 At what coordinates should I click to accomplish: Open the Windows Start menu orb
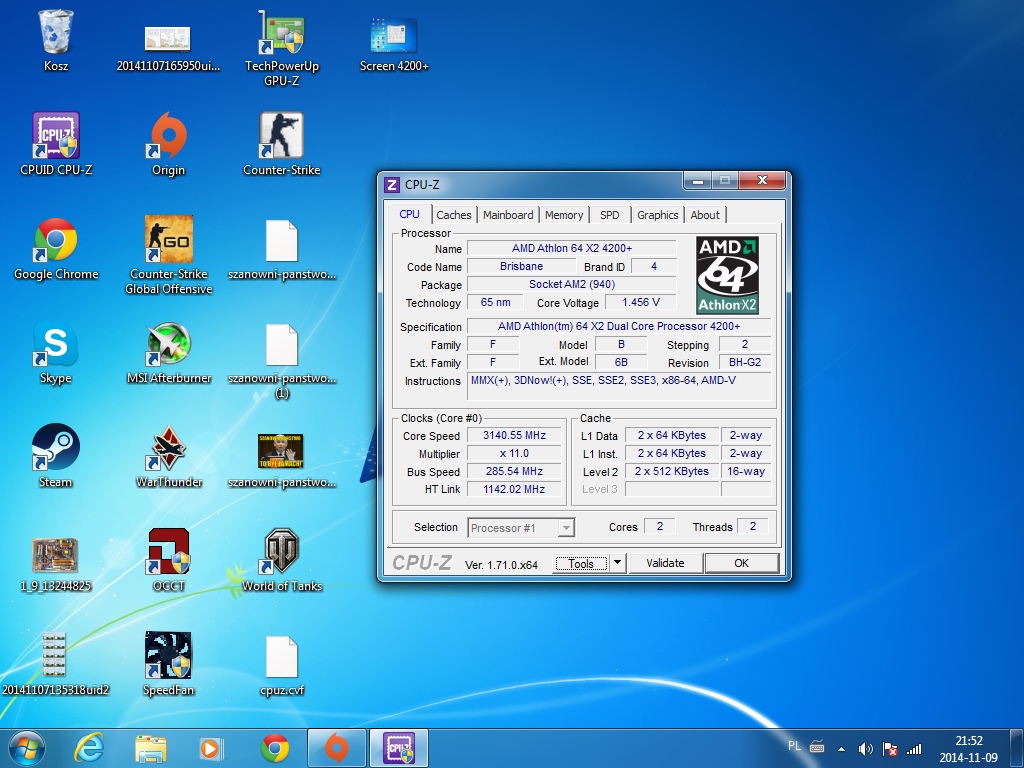pos(27,748)
